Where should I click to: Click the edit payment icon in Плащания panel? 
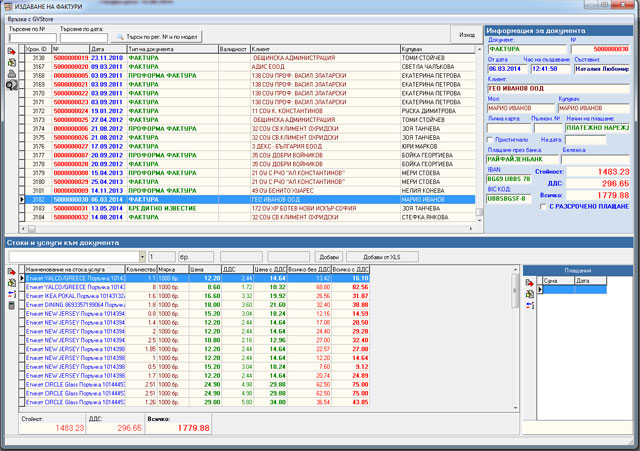(529, 294)
